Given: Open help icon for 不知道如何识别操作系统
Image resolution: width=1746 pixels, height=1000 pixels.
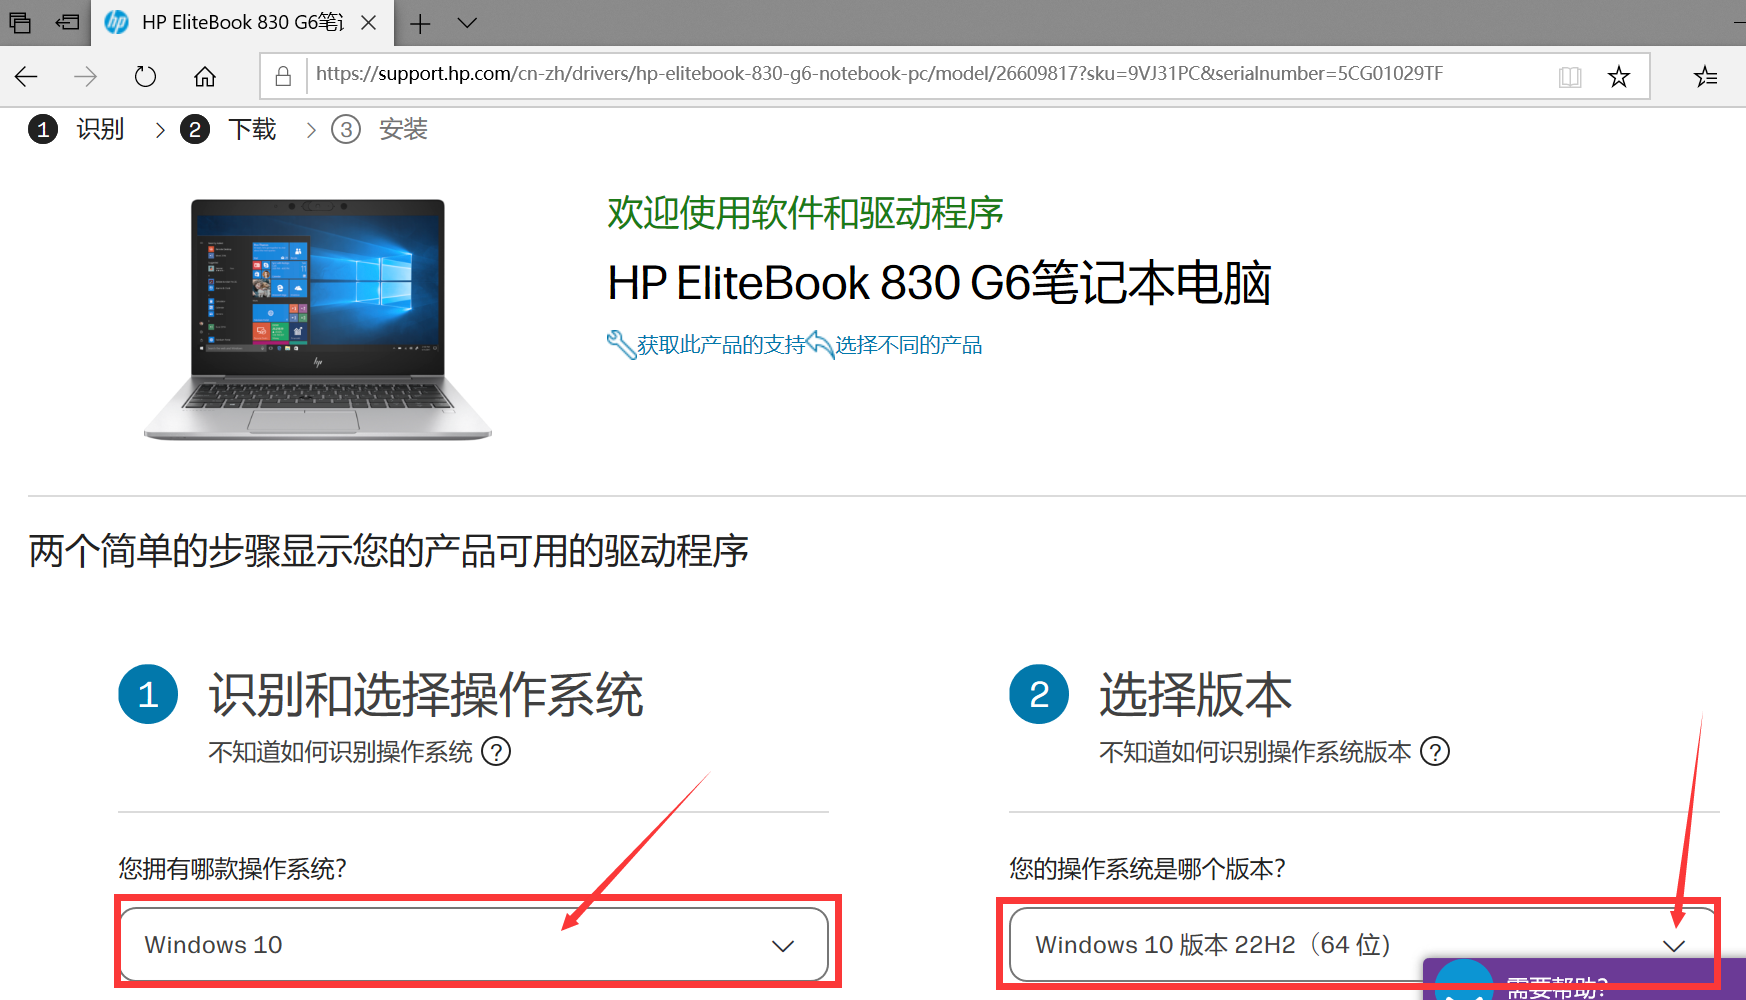Looking at the screenshot, I should 496,751.
